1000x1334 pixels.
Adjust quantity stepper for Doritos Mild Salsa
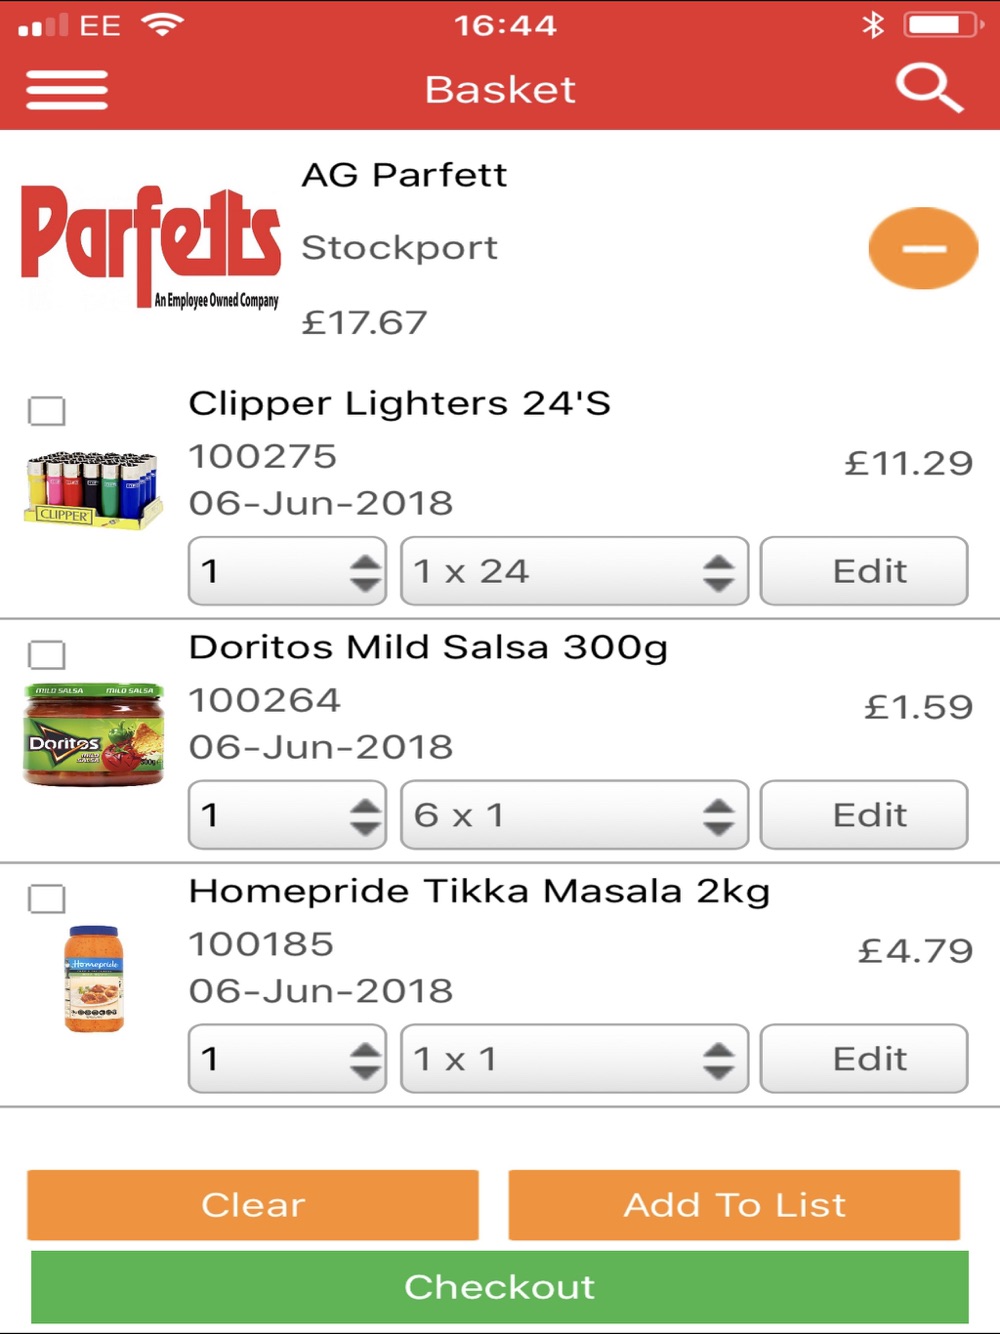287,815
